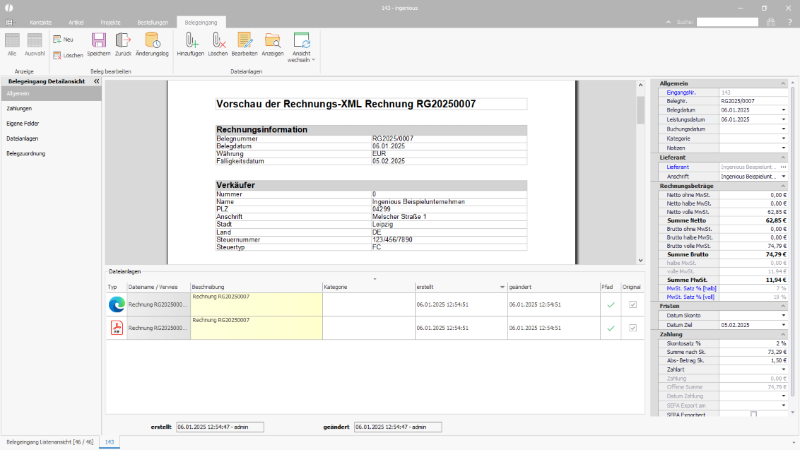The image size is (800, 450).
Task: Open Zahlungen in sidebar
Action: 19,109
